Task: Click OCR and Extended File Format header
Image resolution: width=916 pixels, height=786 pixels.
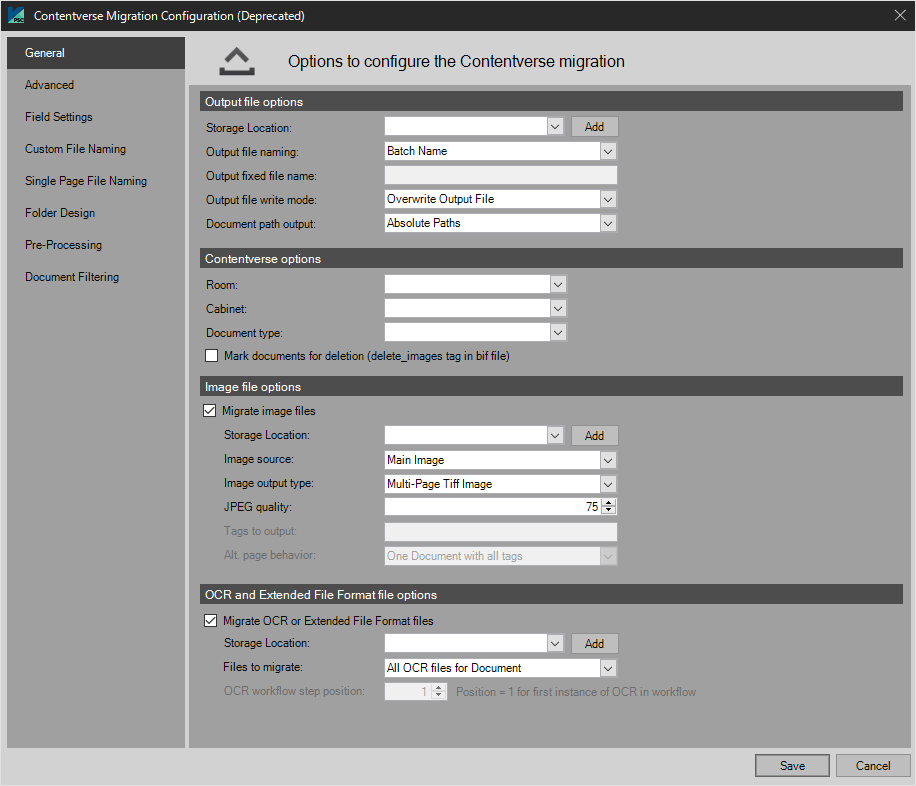Action: coord(551,595)
